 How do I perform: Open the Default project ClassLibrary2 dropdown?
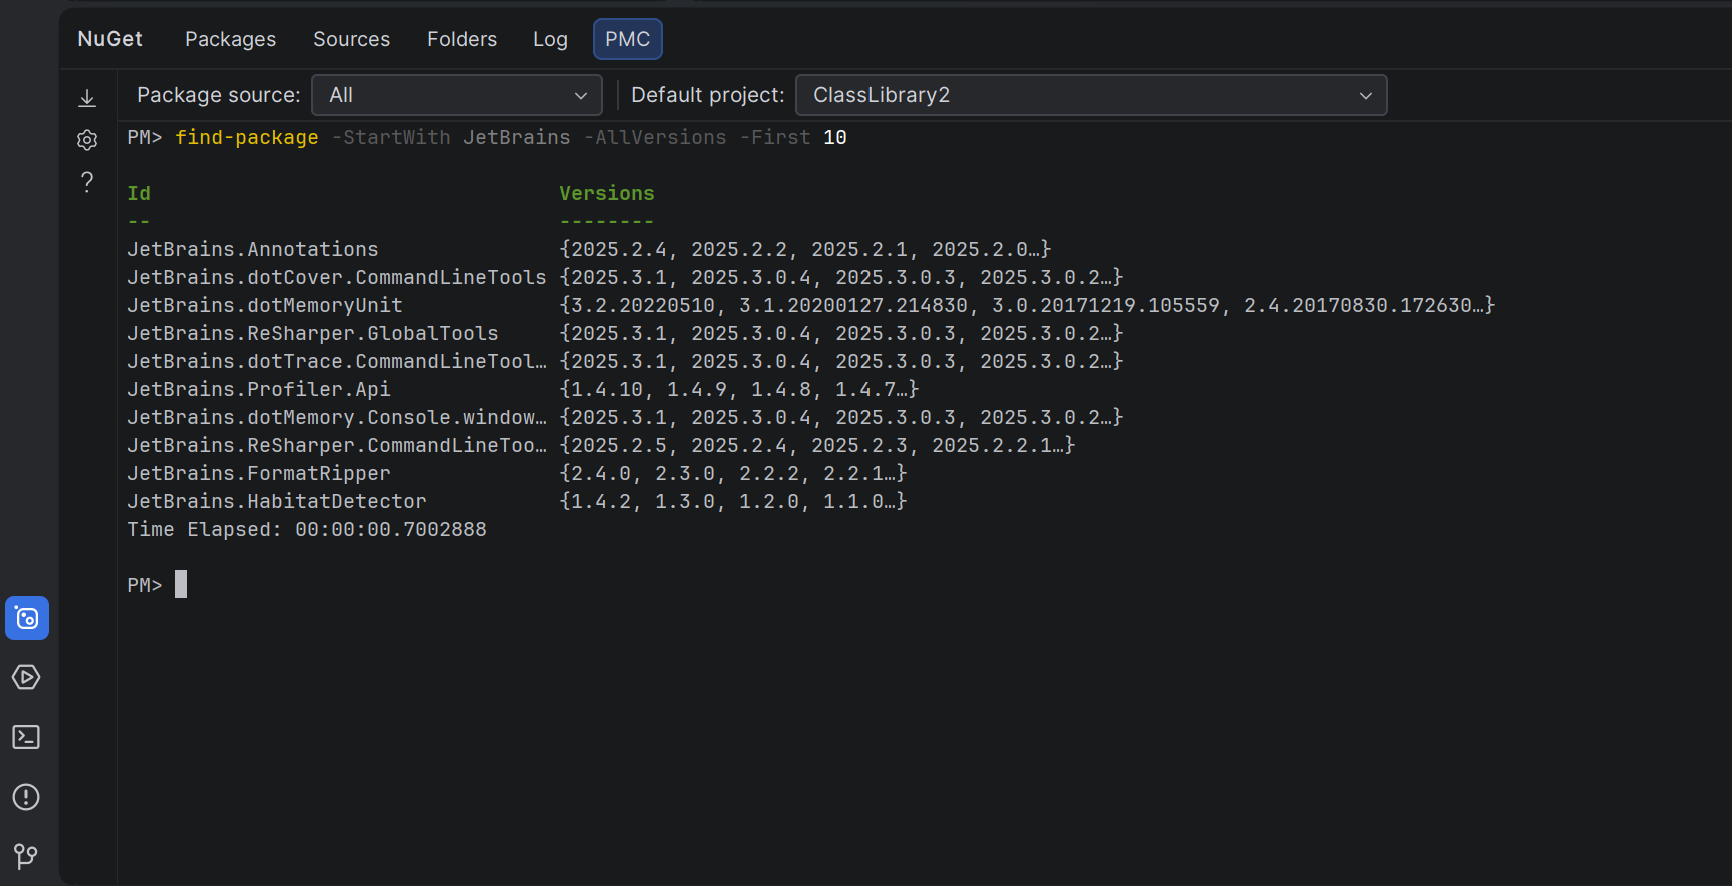click(1090, 95)
